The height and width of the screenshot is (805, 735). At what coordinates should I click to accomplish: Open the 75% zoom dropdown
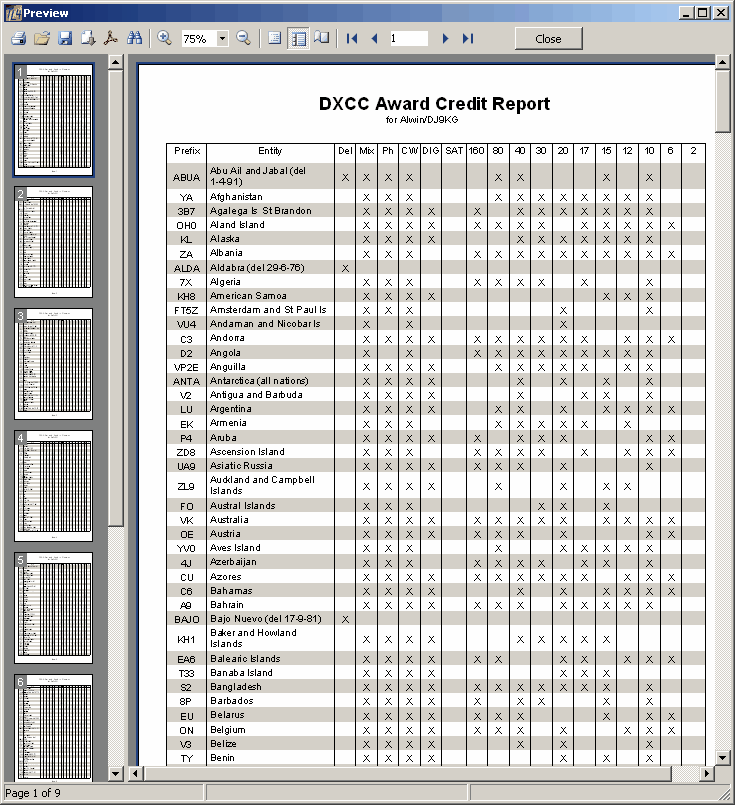point(222,39)
